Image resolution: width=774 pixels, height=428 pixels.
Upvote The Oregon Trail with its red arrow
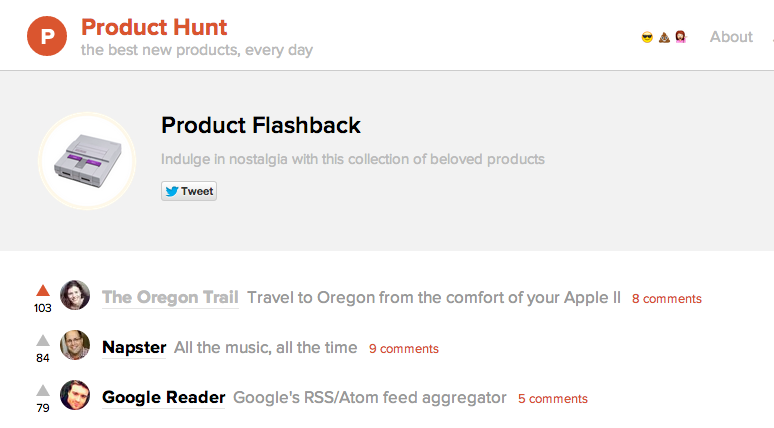click(x=43, y=290)
